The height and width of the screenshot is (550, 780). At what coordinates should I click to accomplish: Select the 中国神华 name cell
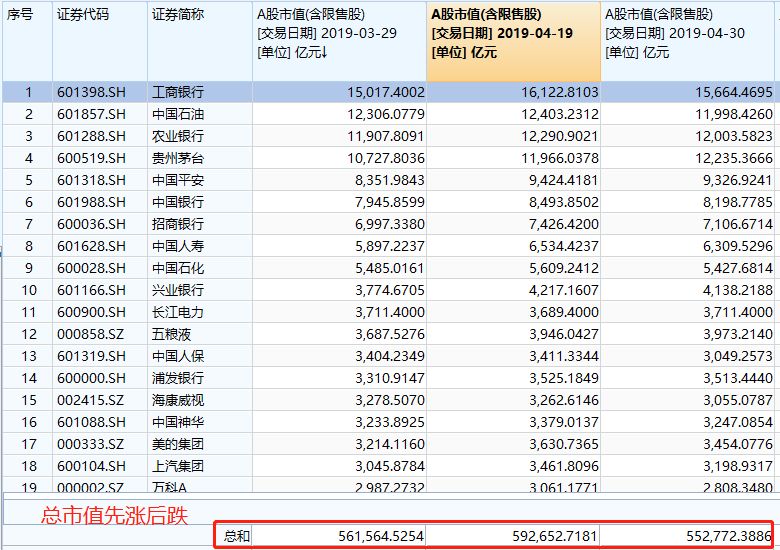[x=200, y=422]
